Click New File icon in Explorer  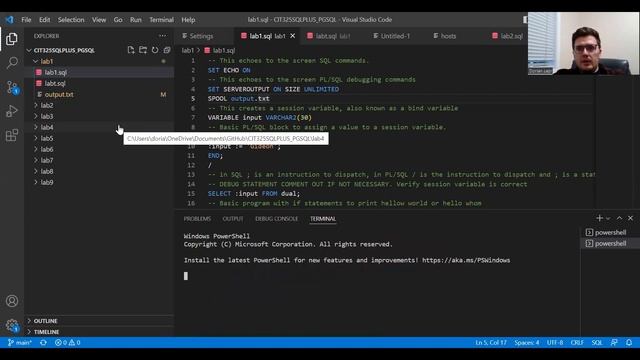131,50
